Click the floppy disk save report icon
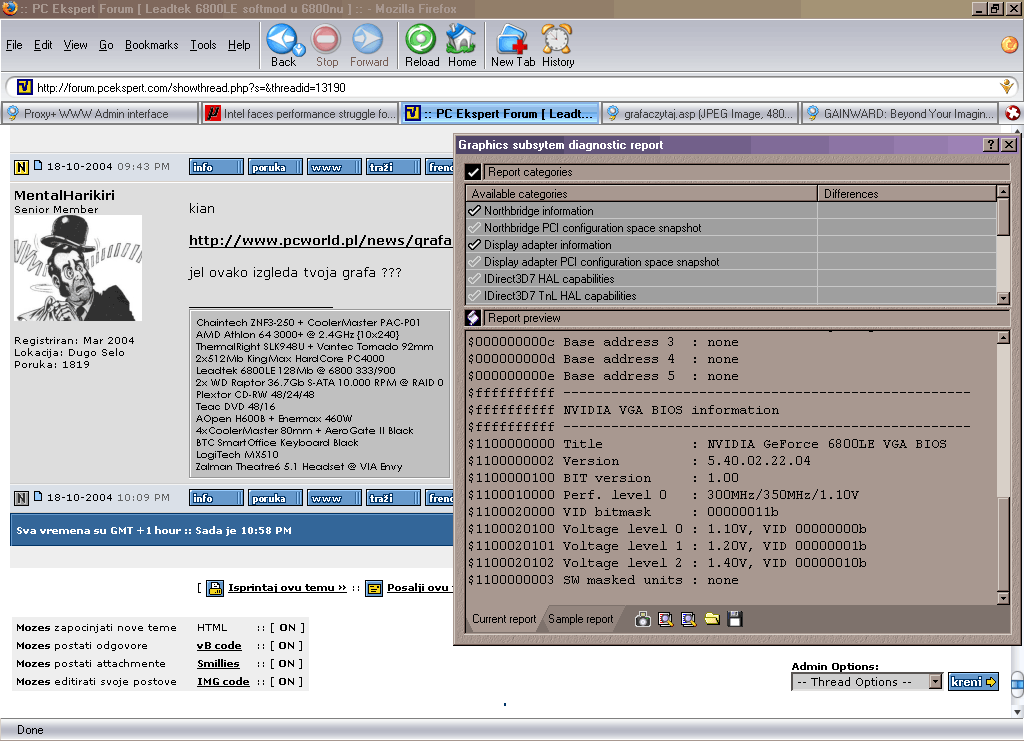Image resolution: width=1024 pixels, height=741 pixels. click(735, 620)
